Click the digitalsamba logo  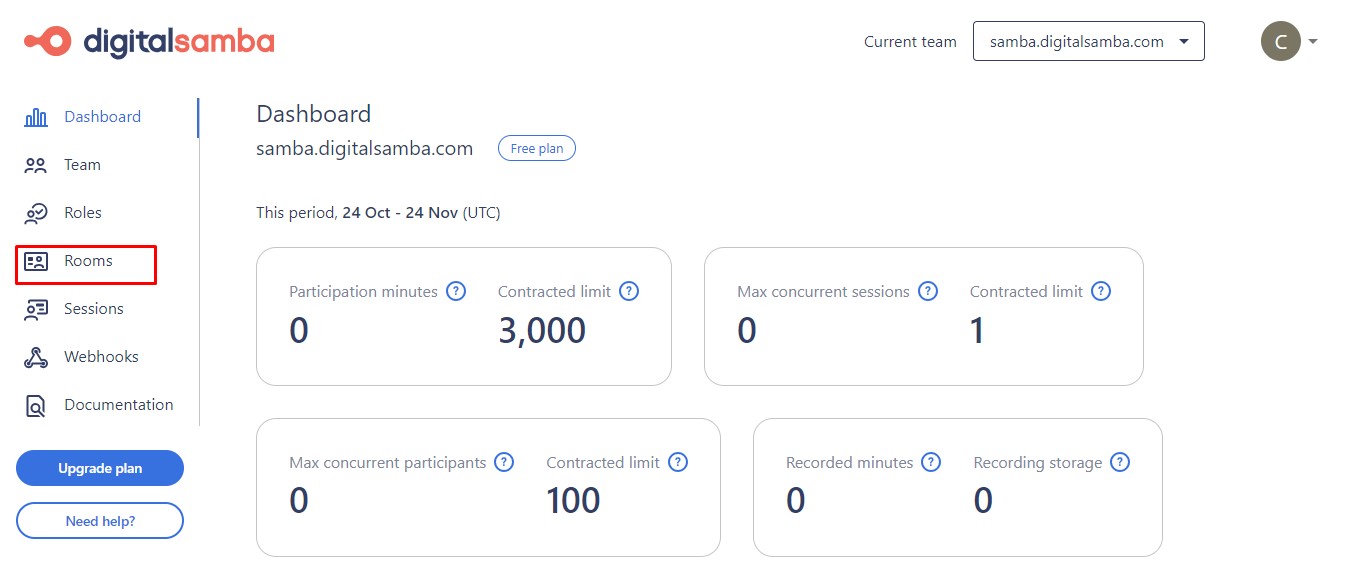coord(148,41)
